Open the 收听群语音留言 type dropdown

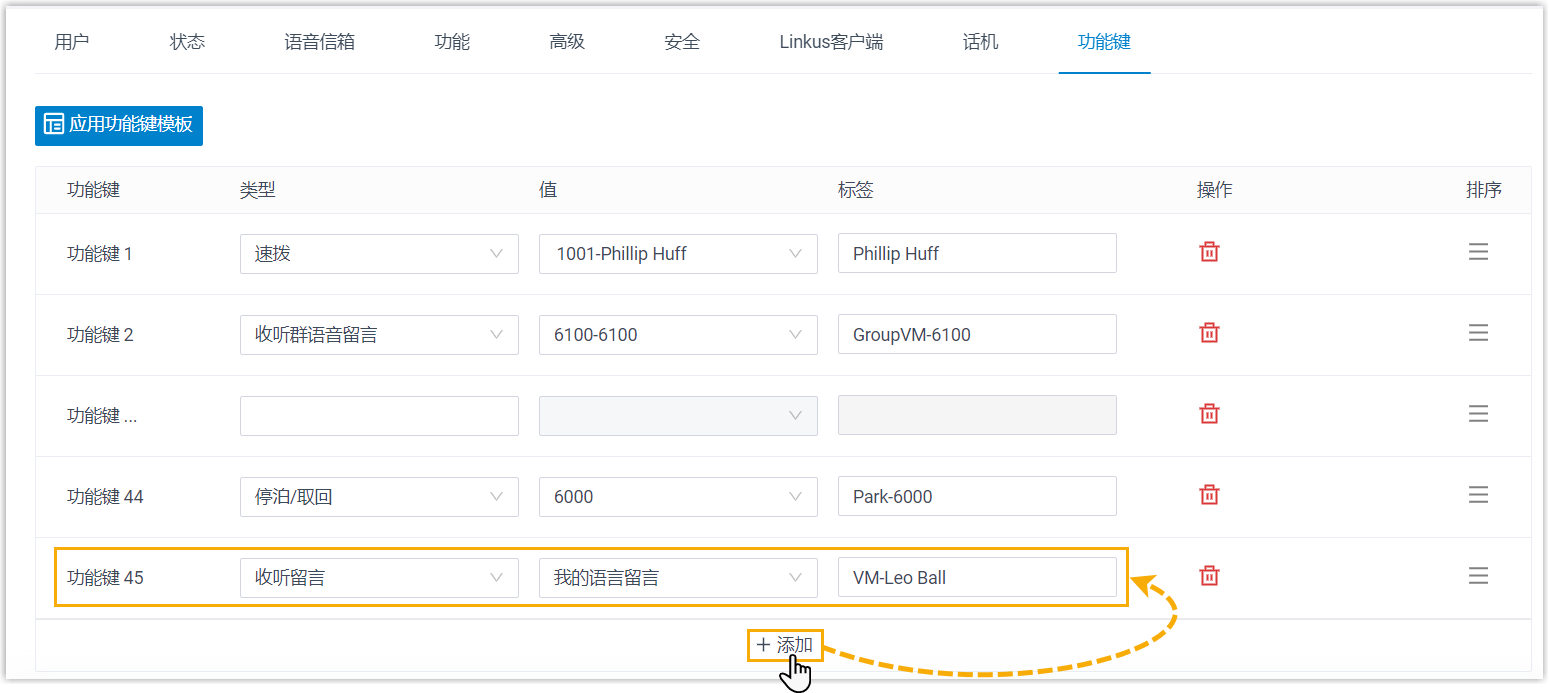379,335
